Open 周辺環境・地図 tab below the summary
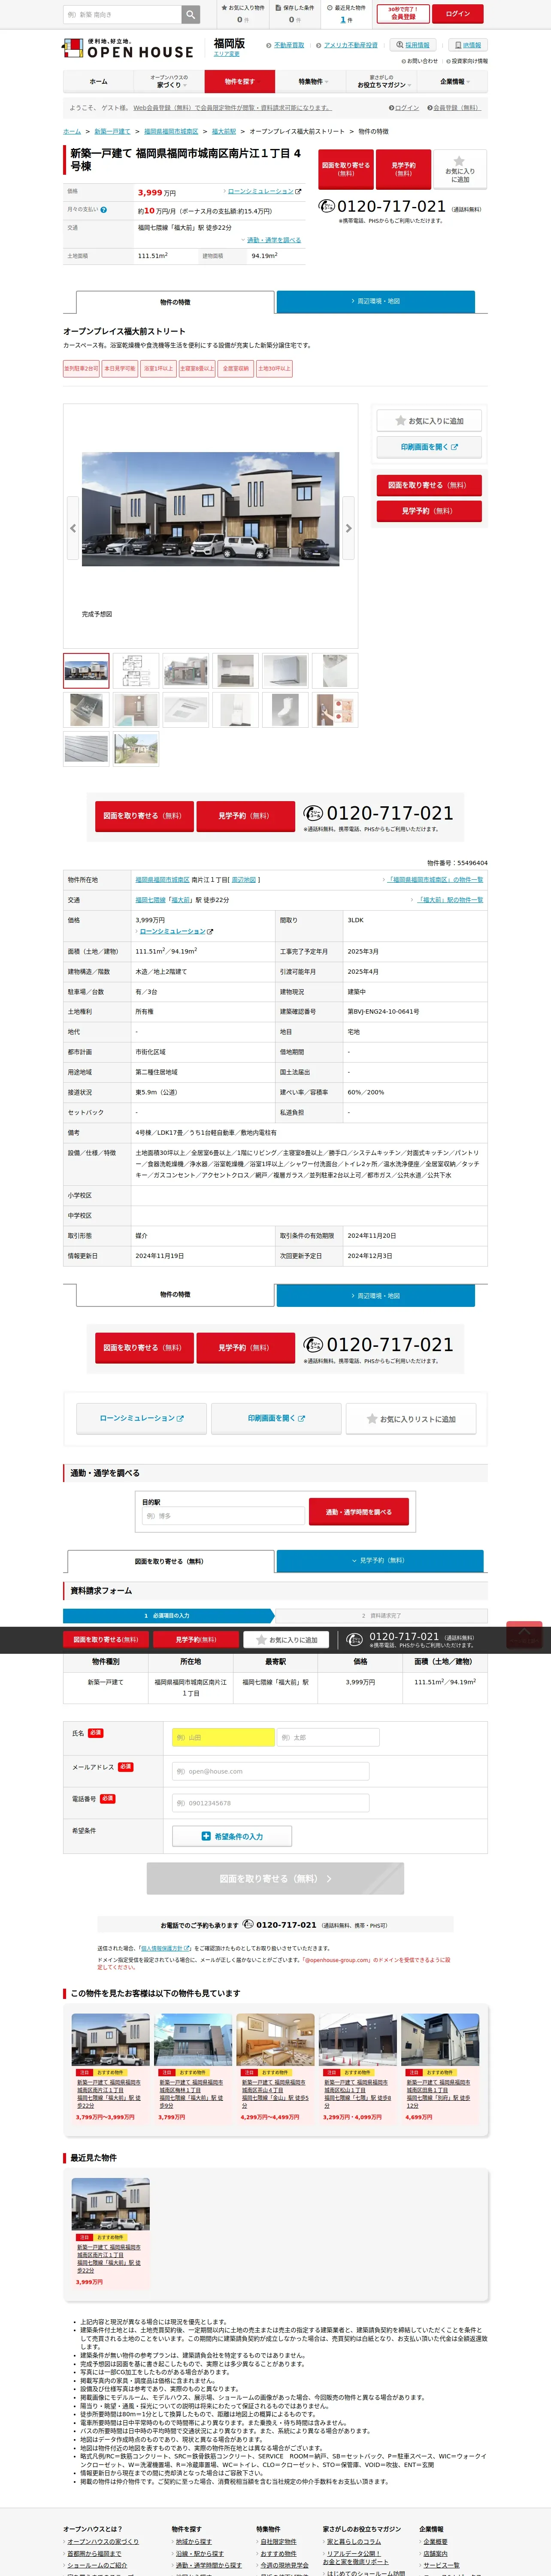 click(376, 301)
